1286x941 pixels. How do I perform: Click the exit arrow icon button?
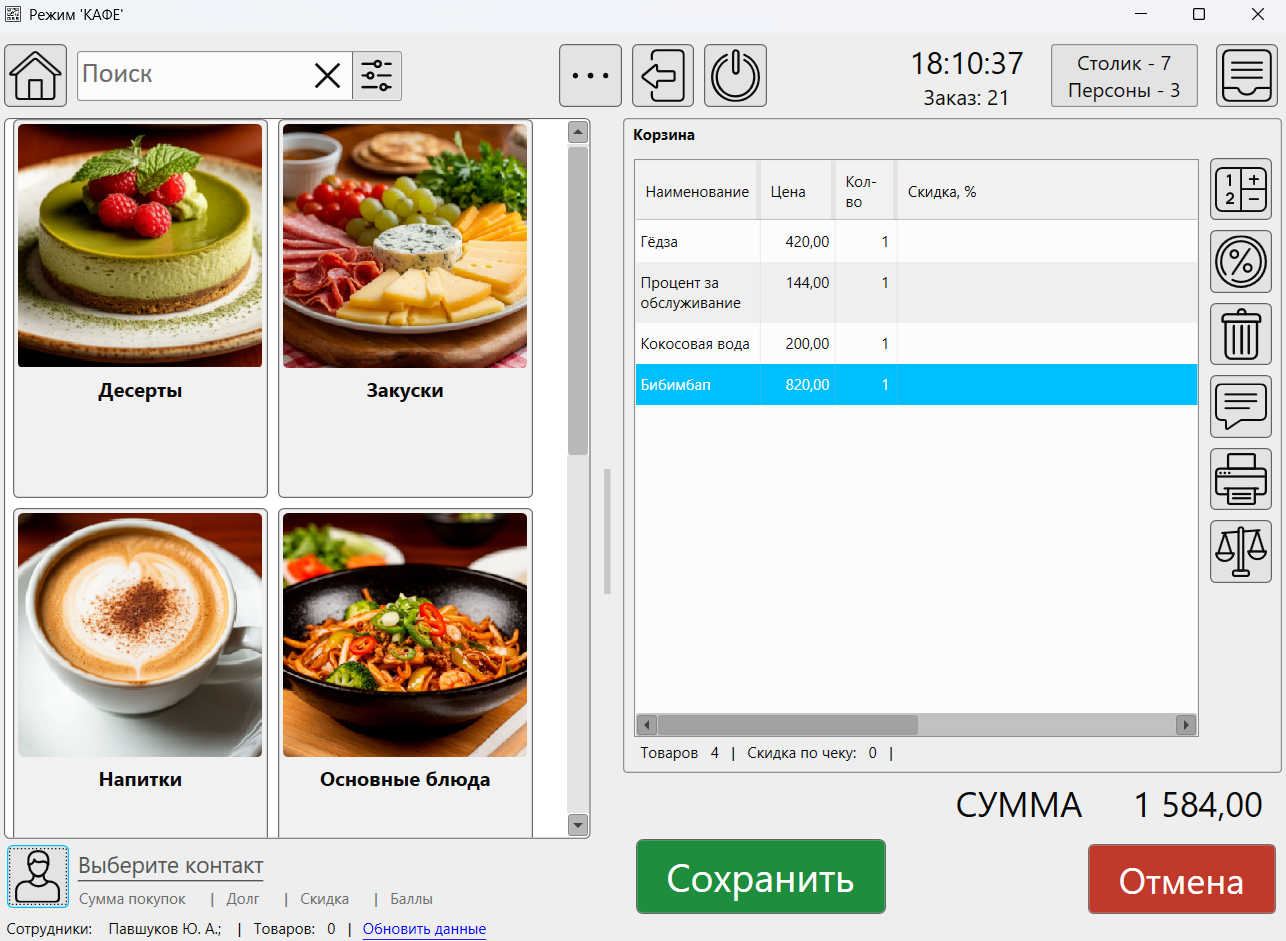(663, 76)
